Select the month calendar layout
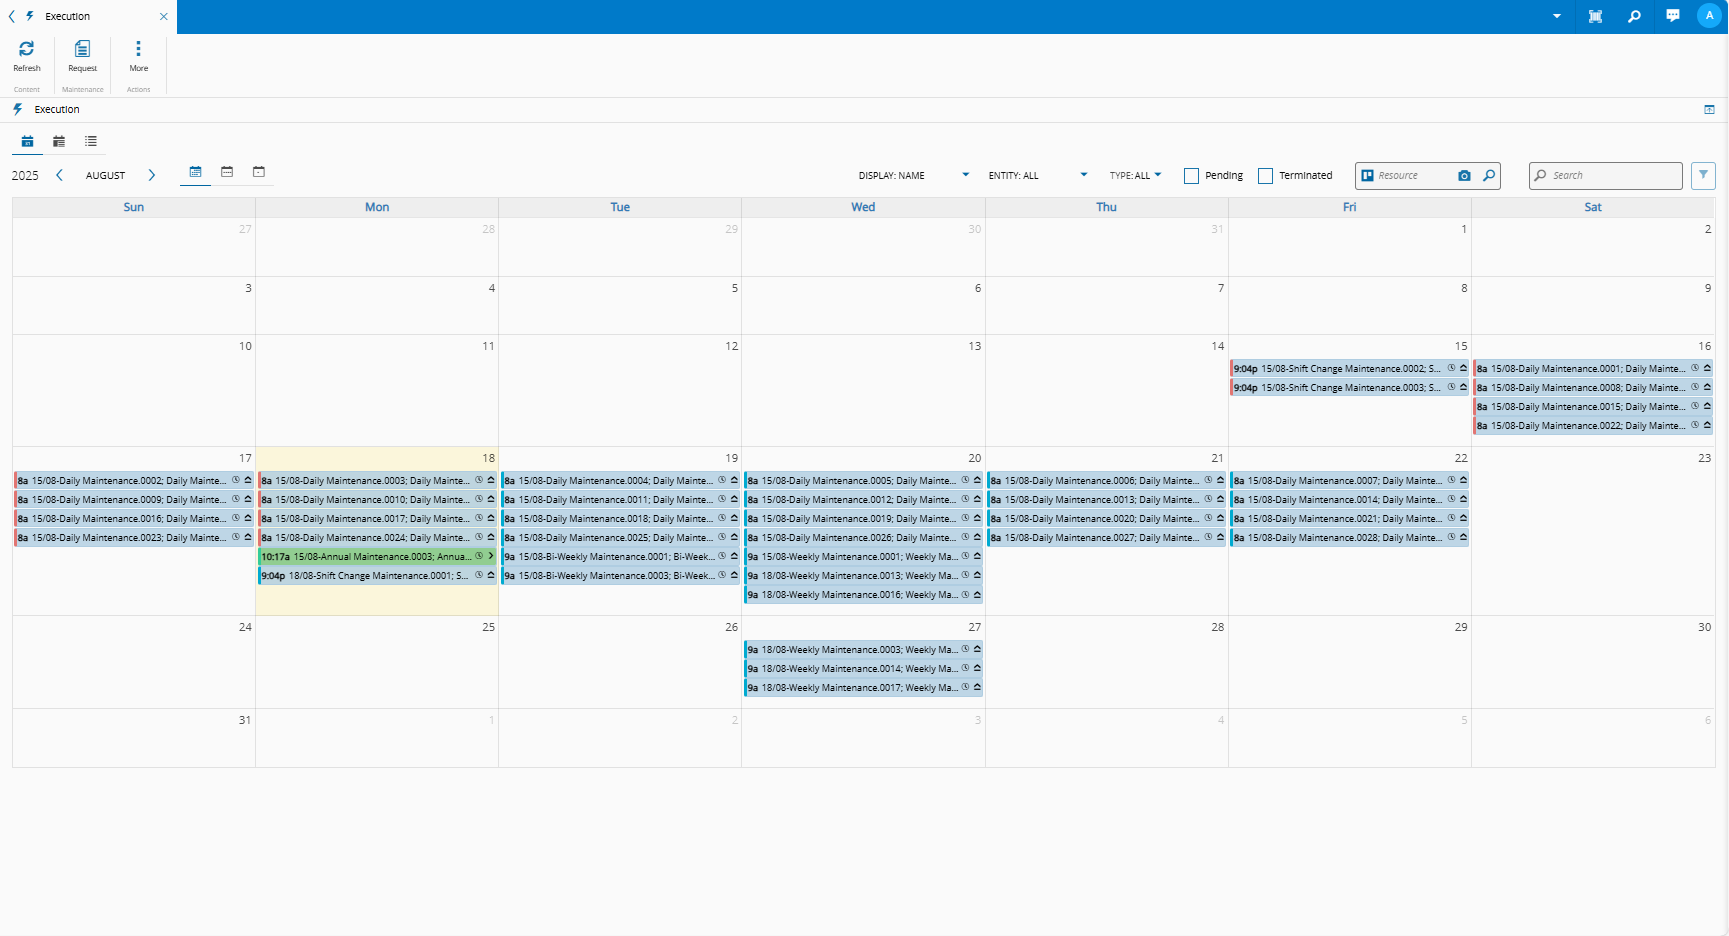The height and width of the screenshot is (936, 1729). tap(195, 172)
